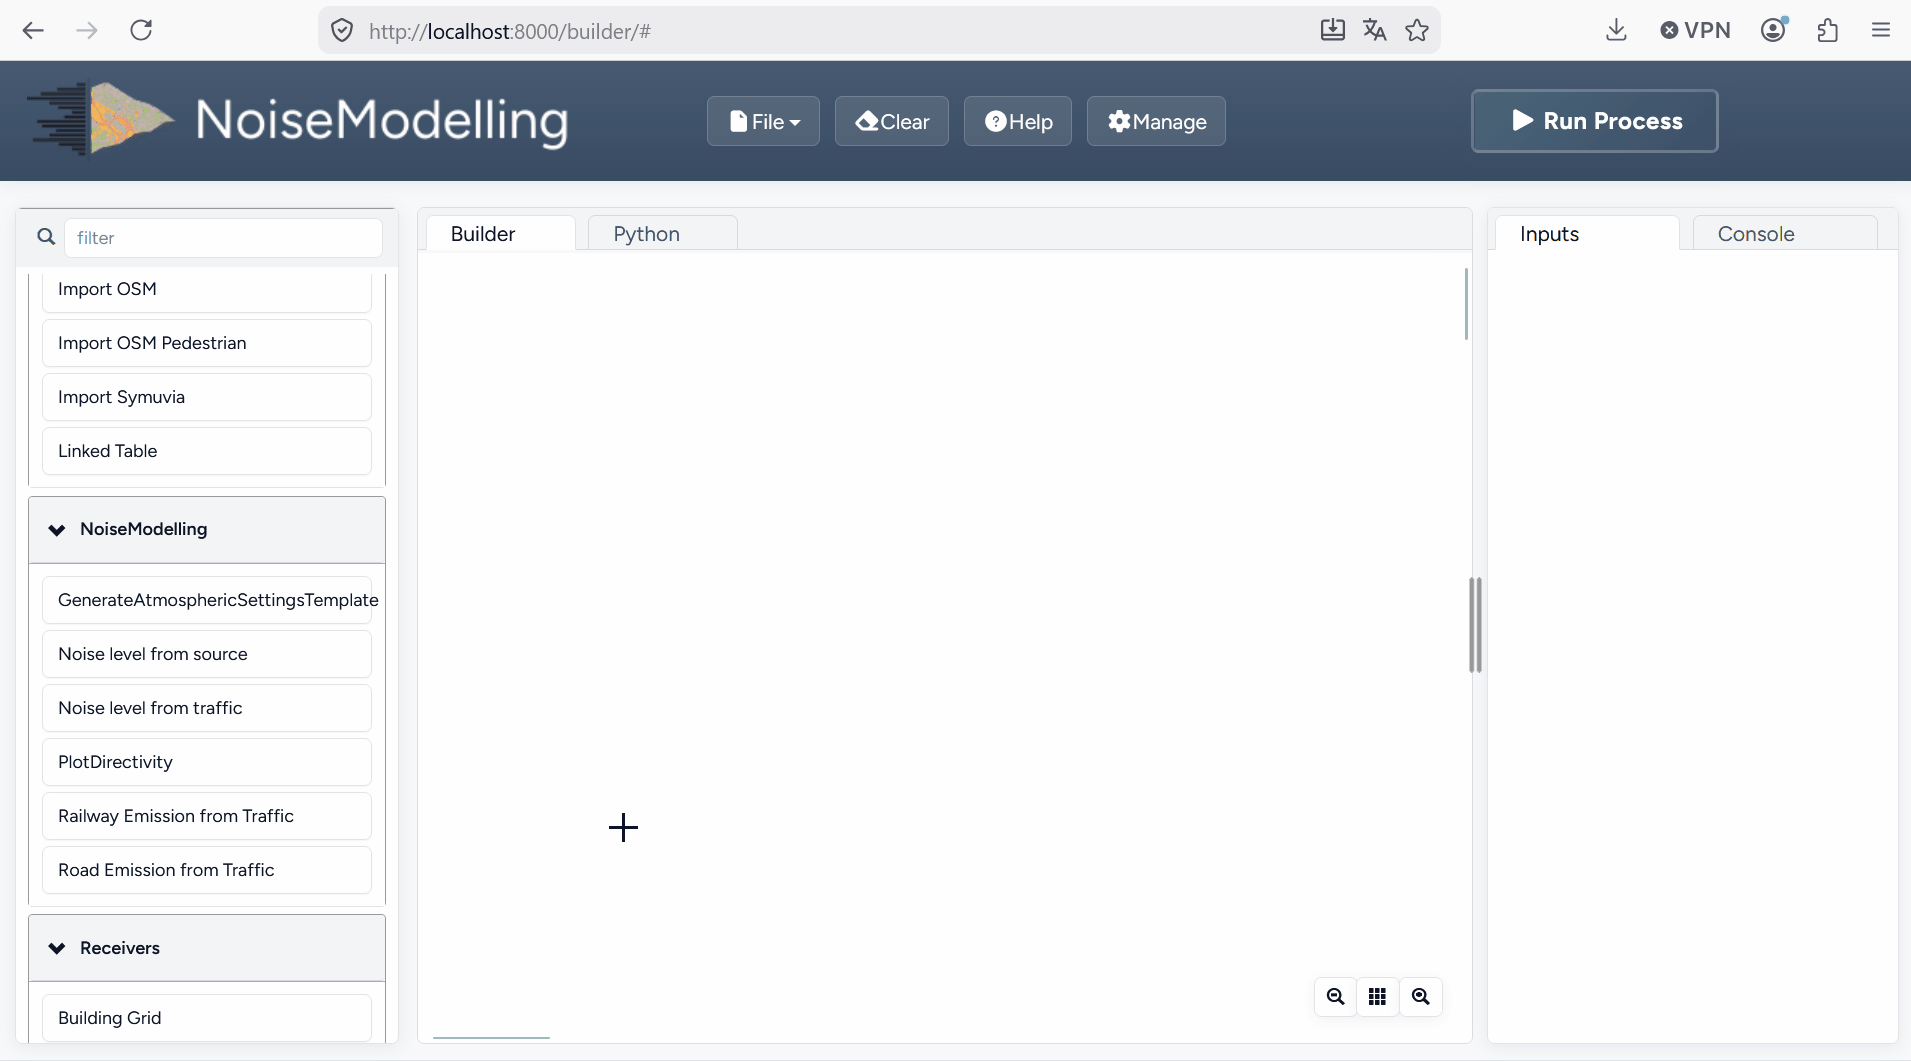Screen dimensions: 1911x1061
Task: Open the VPN indicator
Action: point(1695,30)
